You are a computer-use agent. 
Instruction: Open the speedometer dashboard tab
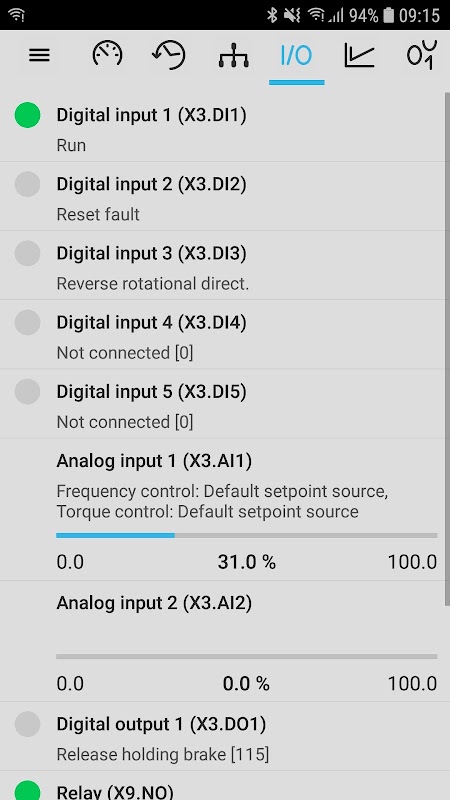click(107, 54)
